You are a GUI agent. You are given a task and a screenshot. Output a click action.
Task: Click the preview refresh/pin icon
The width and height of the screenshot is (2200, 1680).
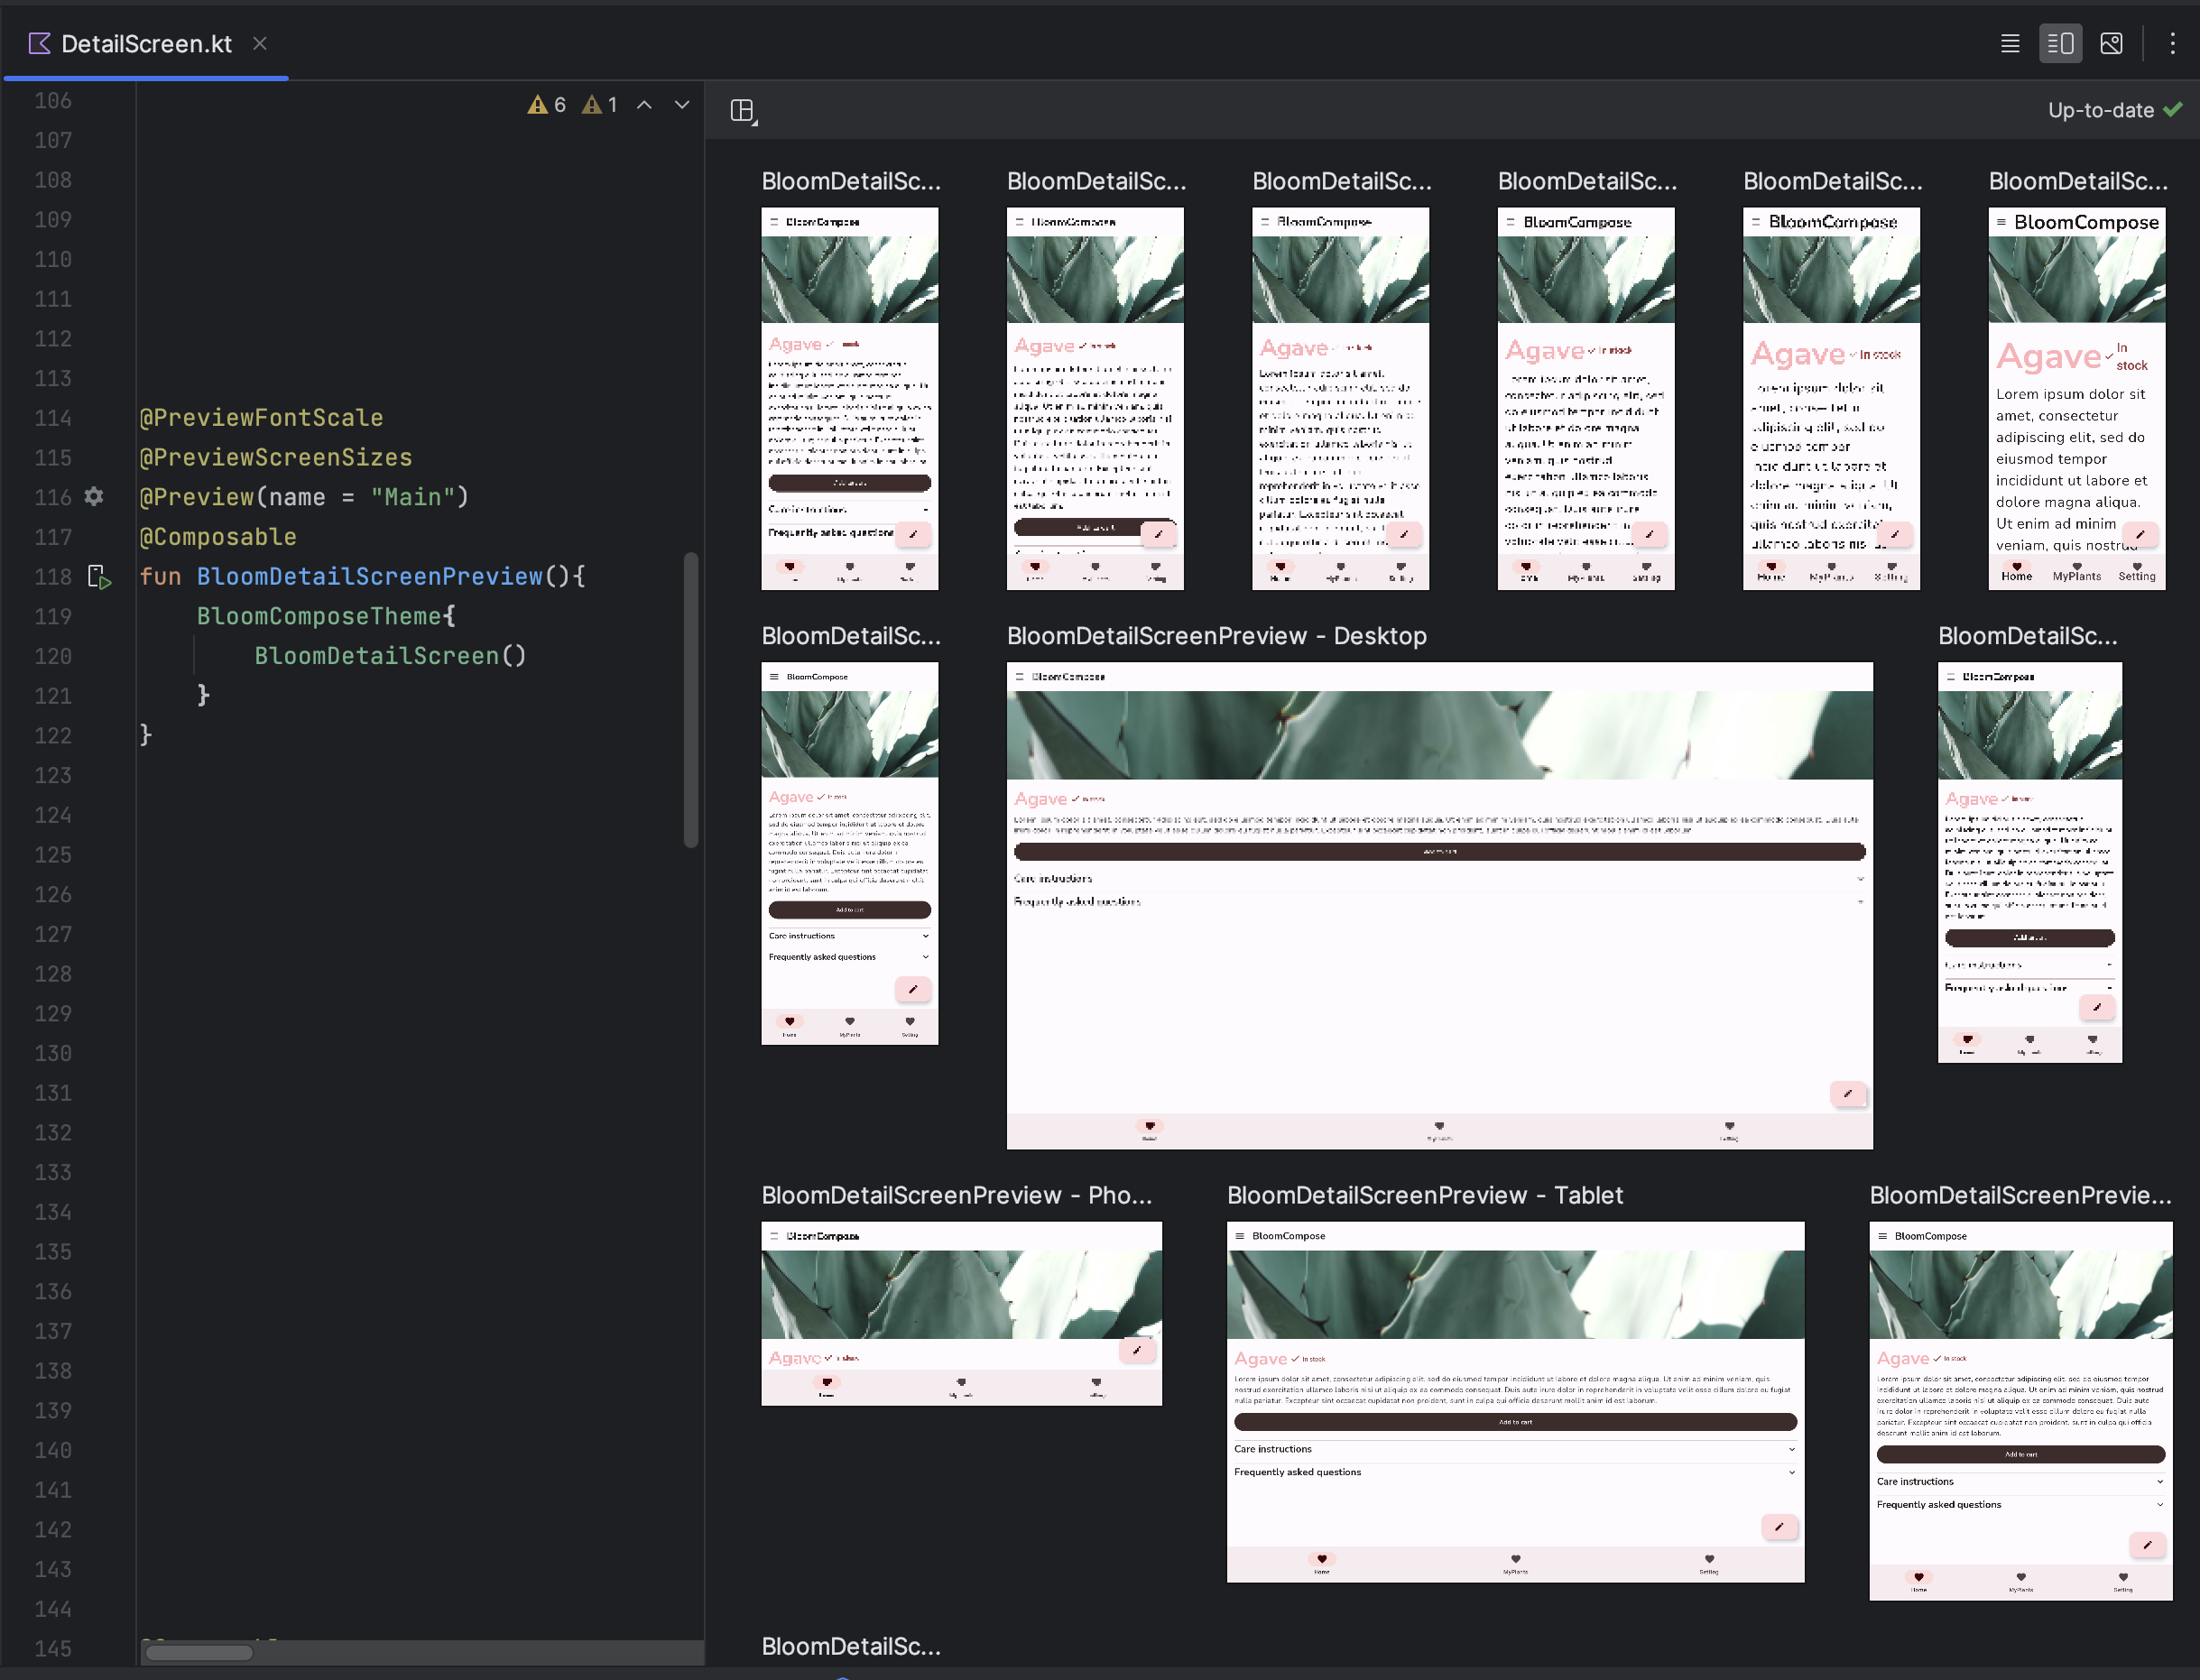click(743, 109)
